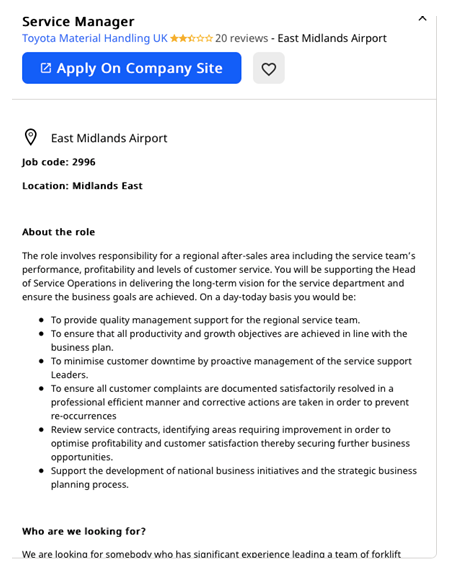Click the Apply On Company Site button
450x571 pixels.
pyautogui.click(x=131, y=68)
